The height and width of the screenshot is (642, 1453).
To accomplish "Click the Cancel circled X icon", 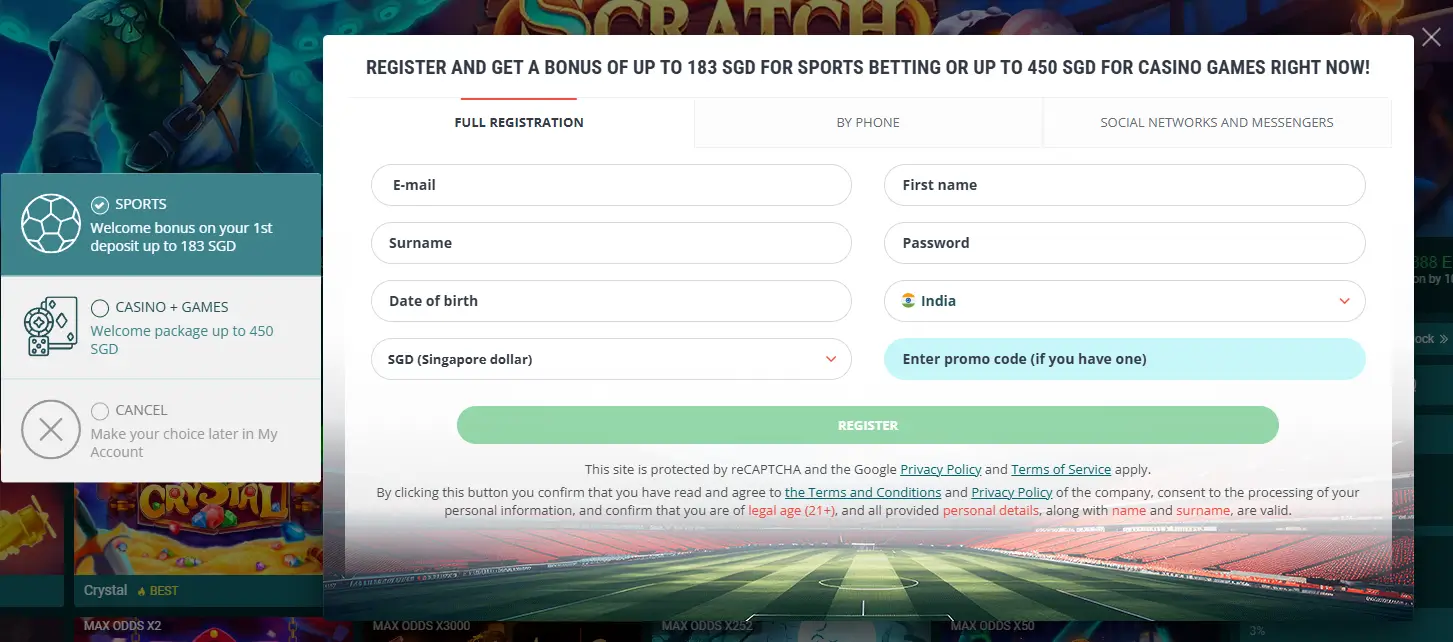I will [51, 430].
